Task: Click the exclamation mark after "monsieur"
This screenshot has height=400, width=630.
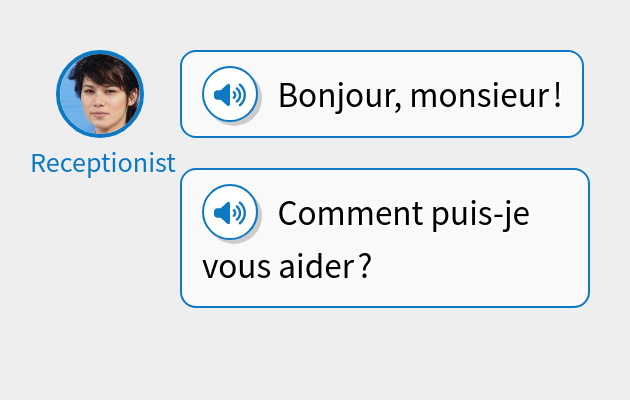Action: (557, 96)
